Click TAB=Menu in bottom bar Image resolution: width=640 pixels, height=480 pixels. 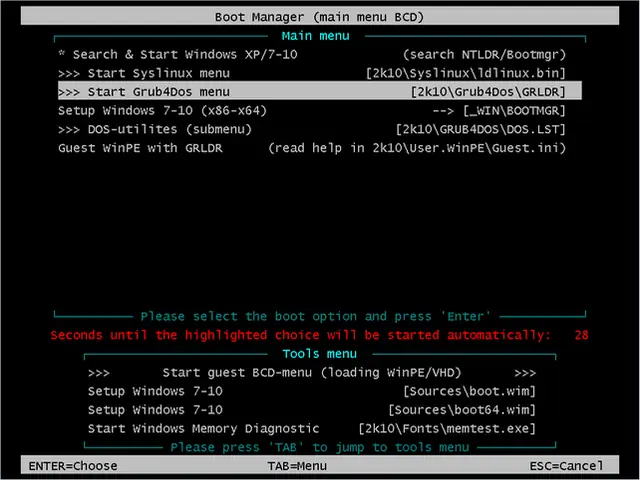[x=297, y=466]
